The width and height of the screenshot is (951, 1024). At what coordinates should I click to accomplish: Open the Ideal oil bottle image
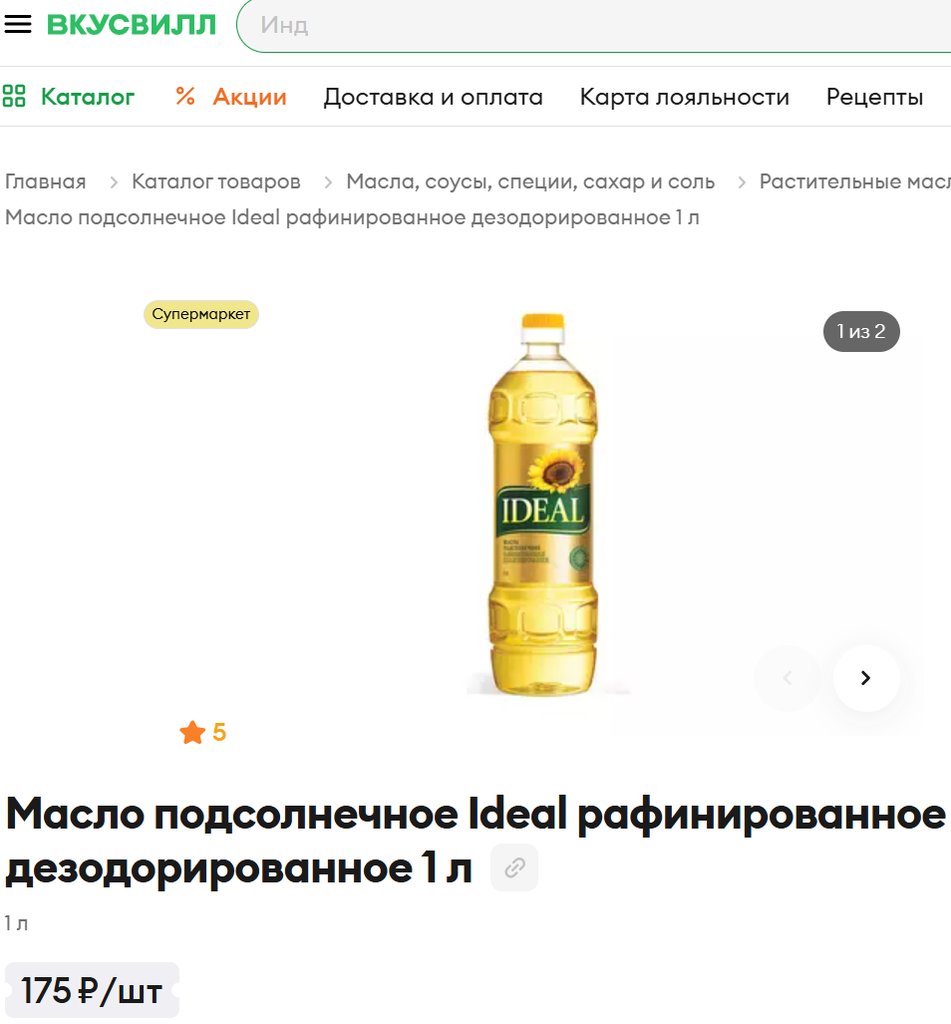(543, 505)
